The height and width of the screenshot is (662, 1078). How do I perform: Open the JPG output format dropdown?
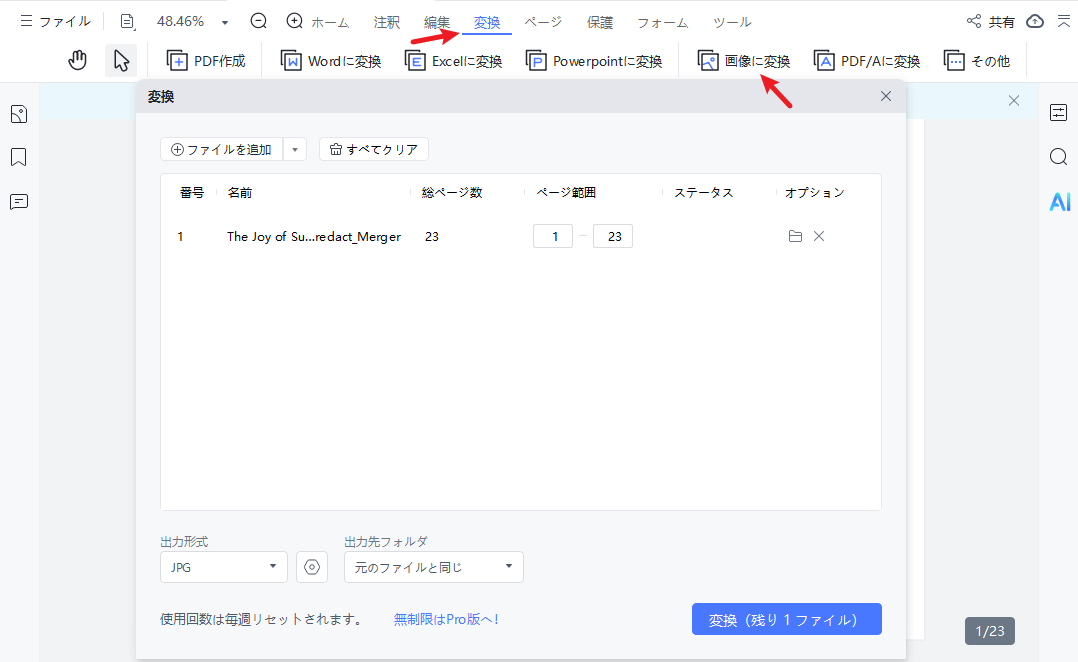223,566
